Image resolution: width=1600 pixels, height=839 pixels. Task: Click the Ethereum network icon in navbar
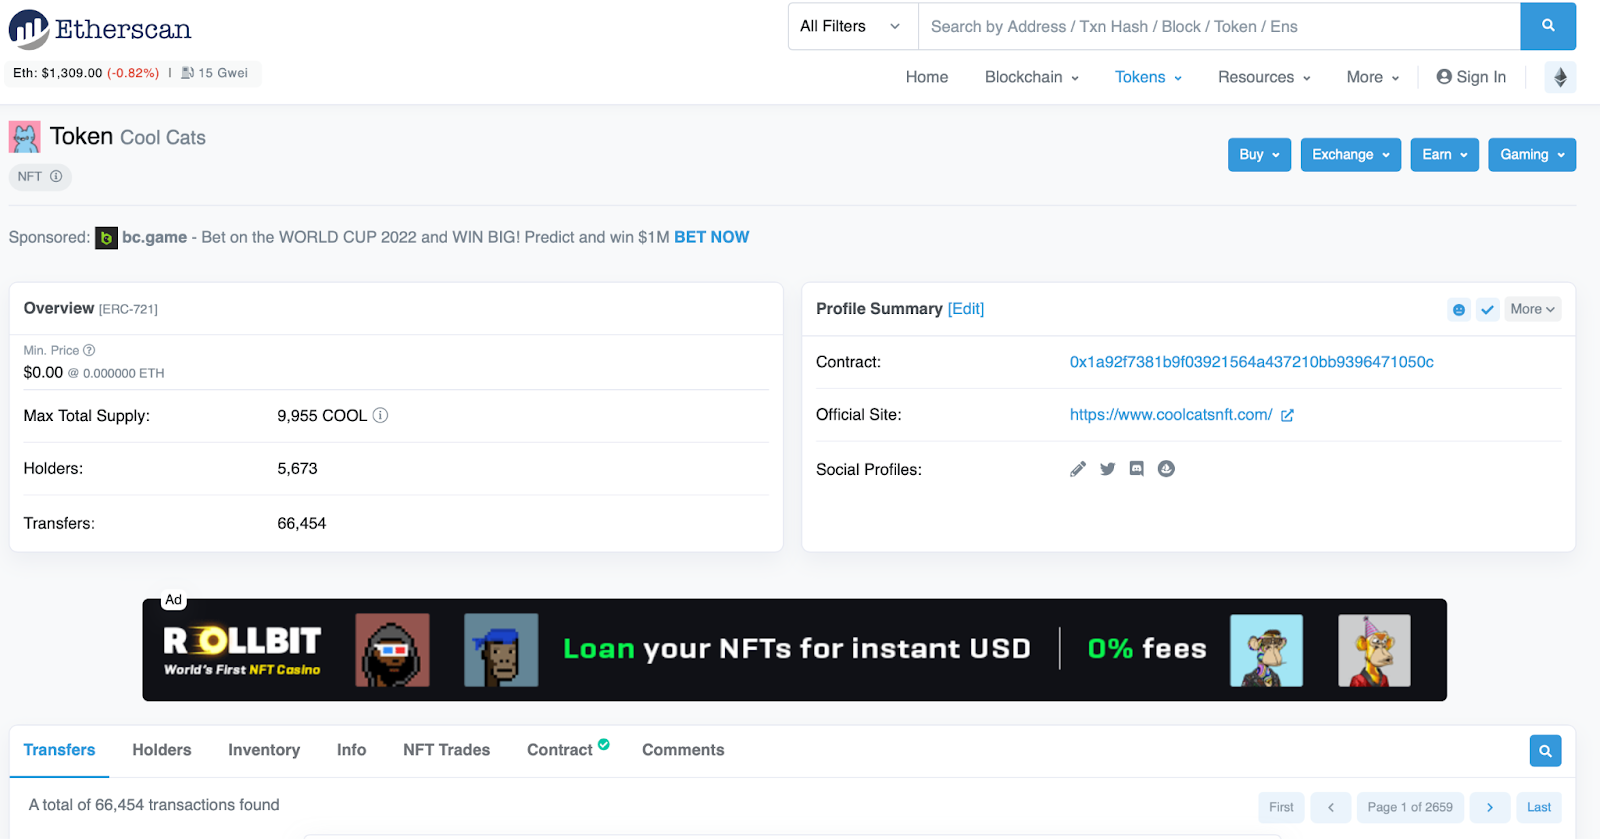point(1560,77)
